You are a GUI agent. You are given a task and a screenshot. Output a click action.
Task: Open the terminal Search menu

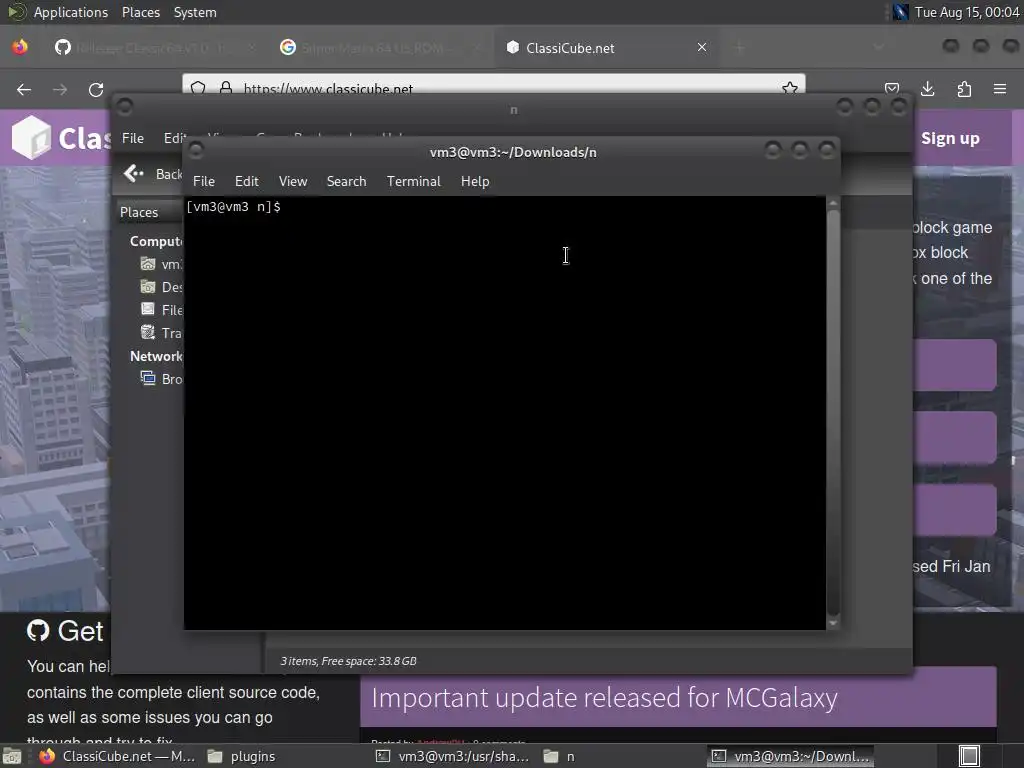pyautogui.click(x=346, y=182)
